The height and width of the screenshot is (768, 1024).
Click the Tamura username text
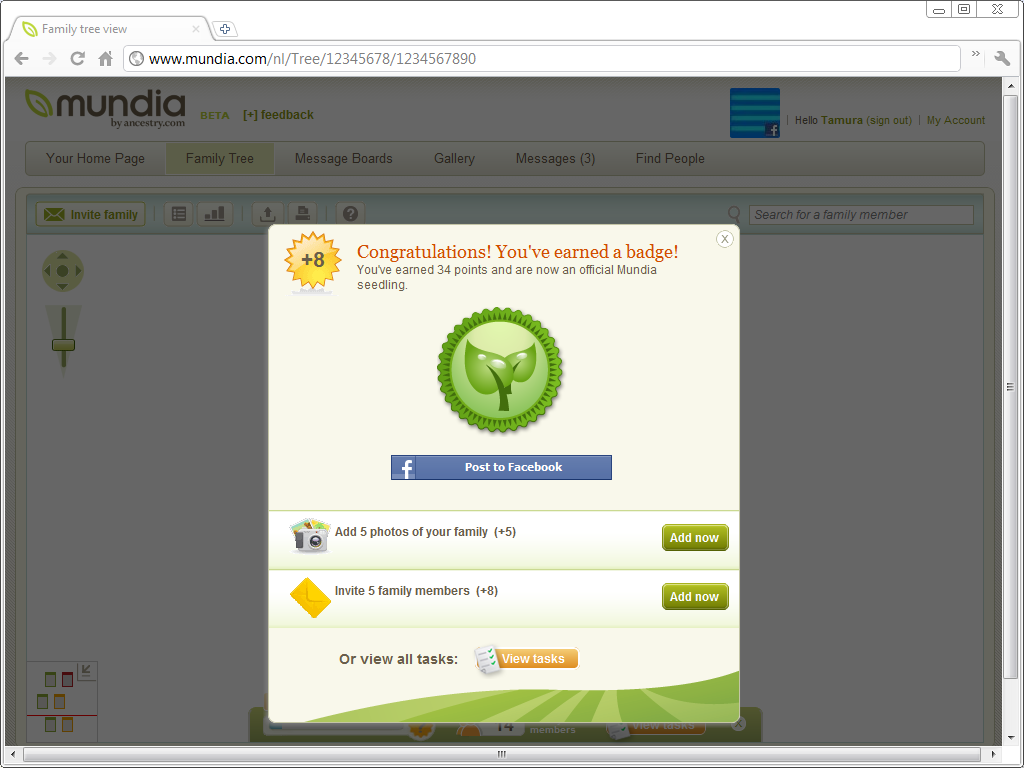(842, 120)
